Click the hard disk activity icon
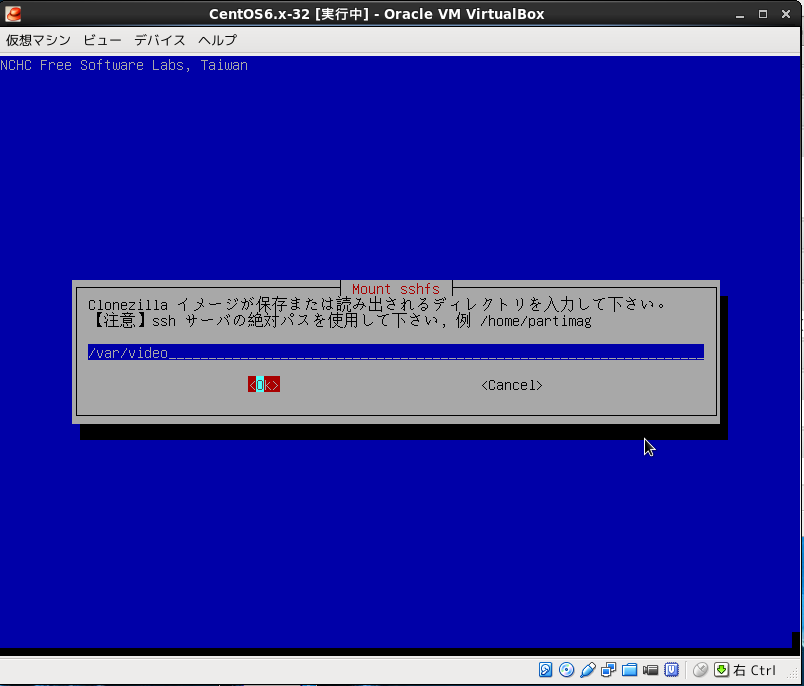Screen dimensions: 804x686 pyautogui.click(x=546, y=670)
